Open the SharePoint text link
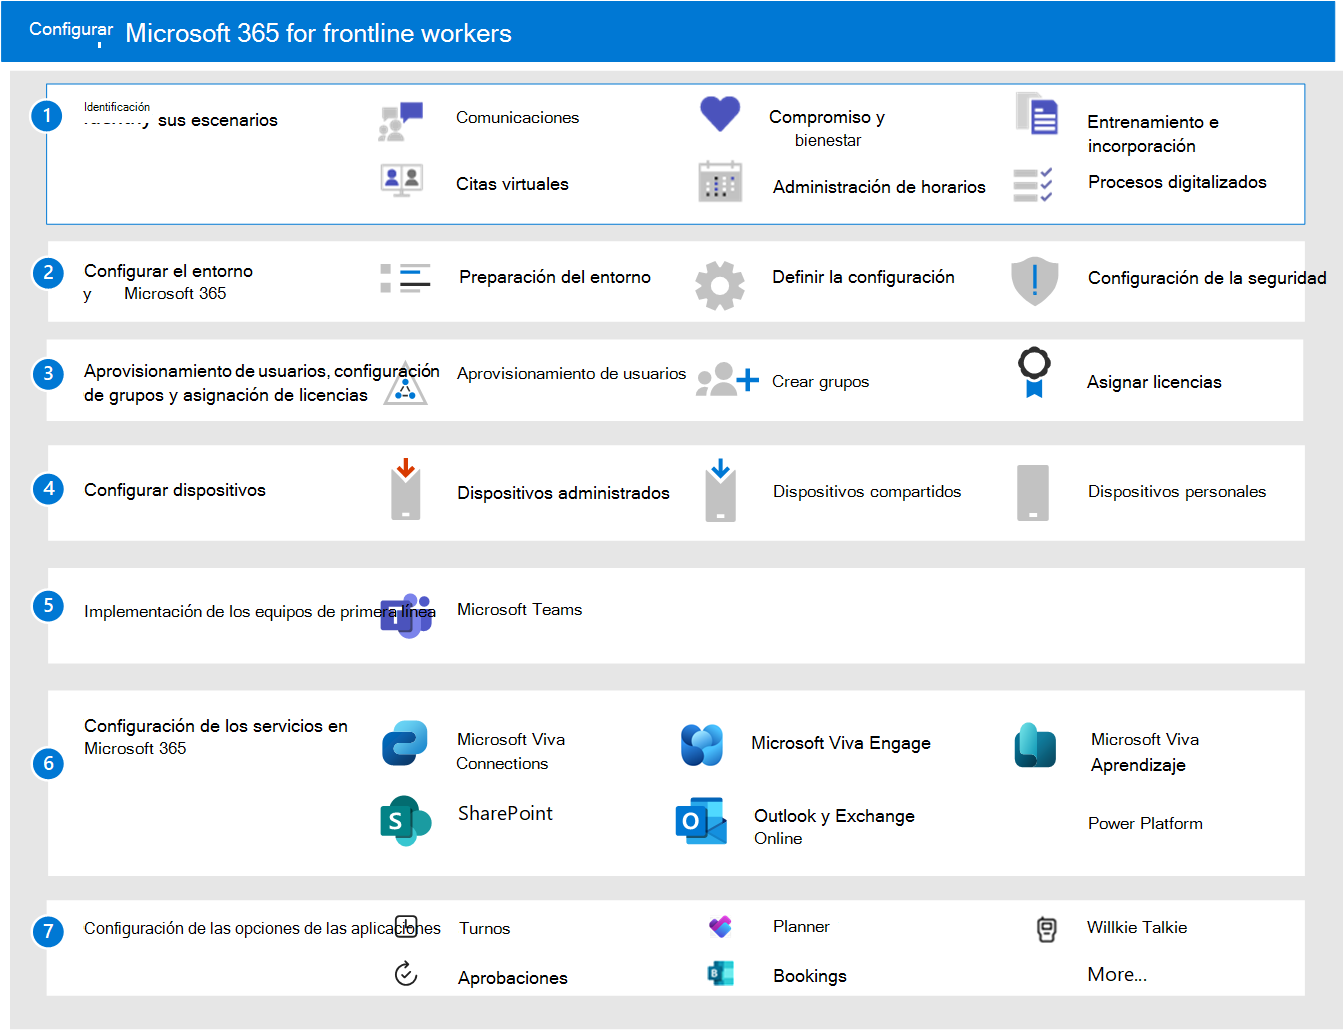The height and width of the screenshot is (1030, 1344). (x=505, y=813)
